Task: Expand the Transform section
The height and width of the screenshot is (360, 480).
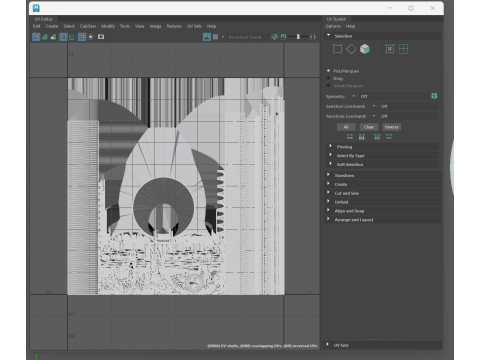Action: coord(383,175)
